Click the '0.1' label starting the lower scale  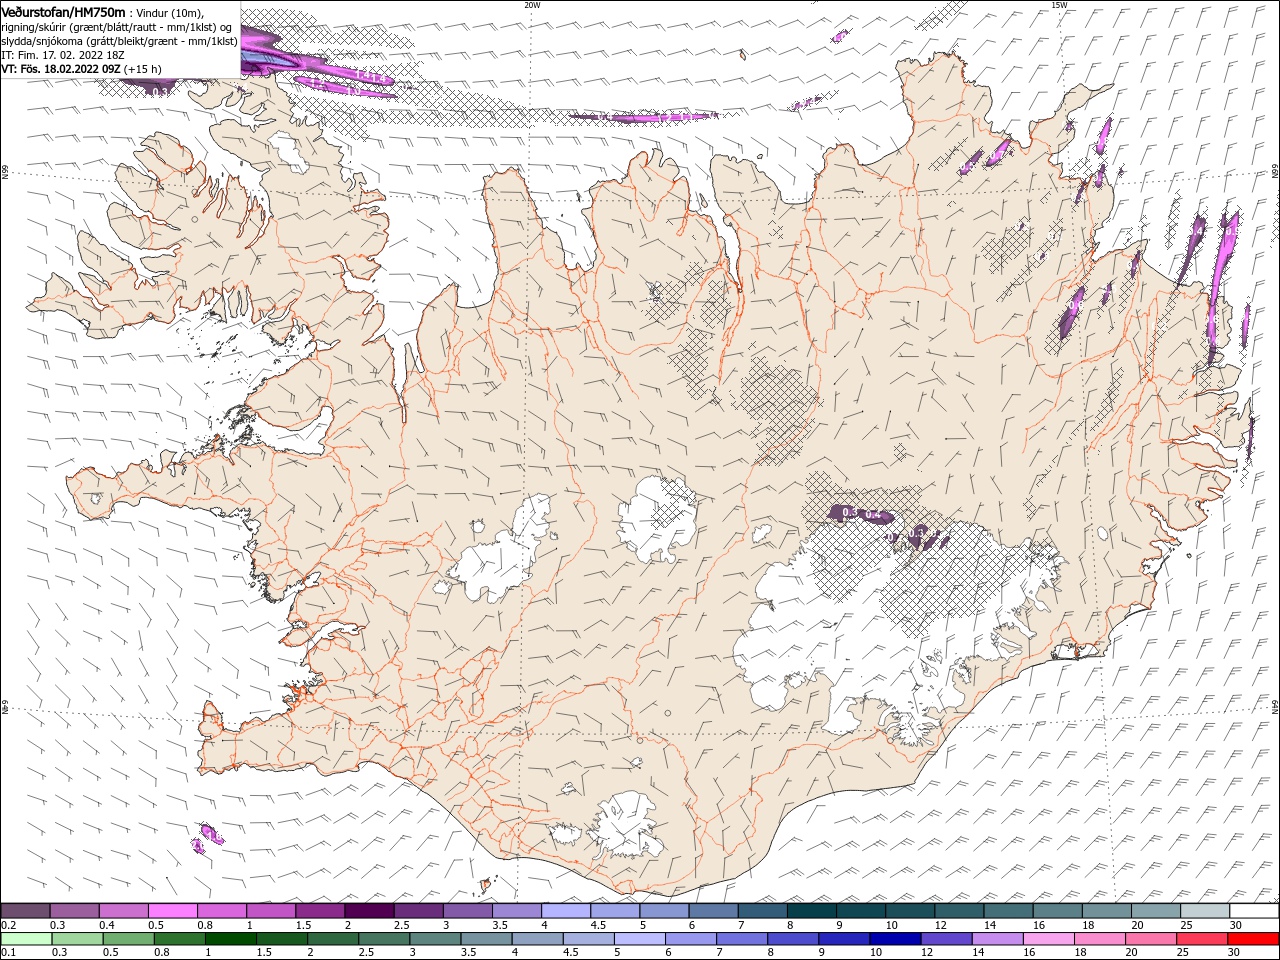coord(9,953)
